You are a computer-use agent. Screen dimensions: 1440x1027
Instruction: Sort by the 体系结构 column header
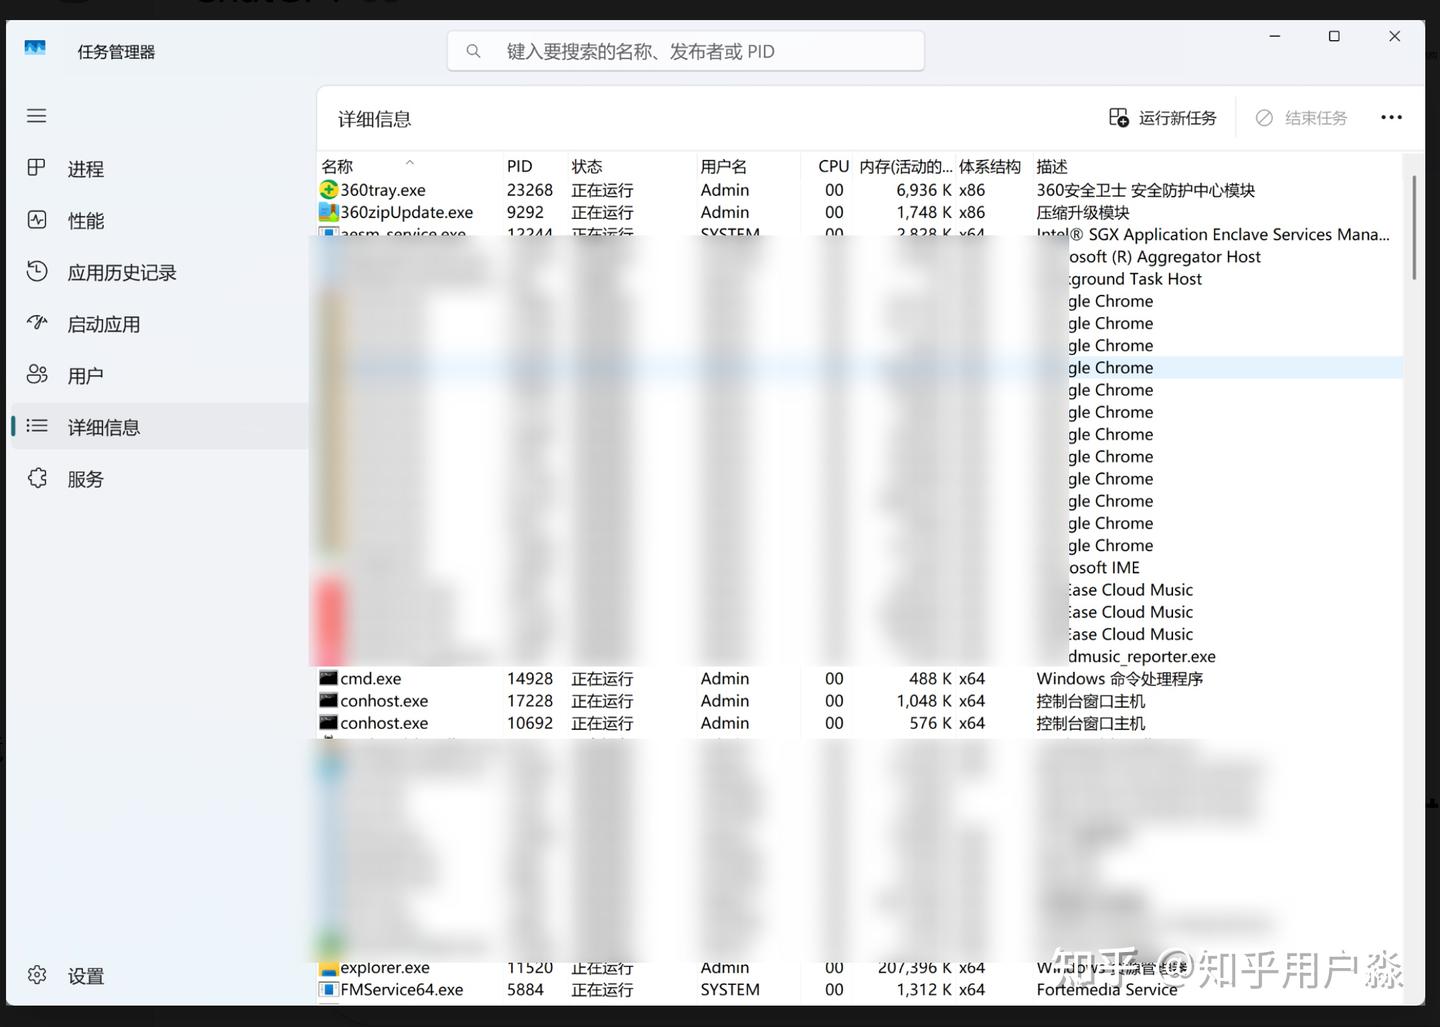993,166
